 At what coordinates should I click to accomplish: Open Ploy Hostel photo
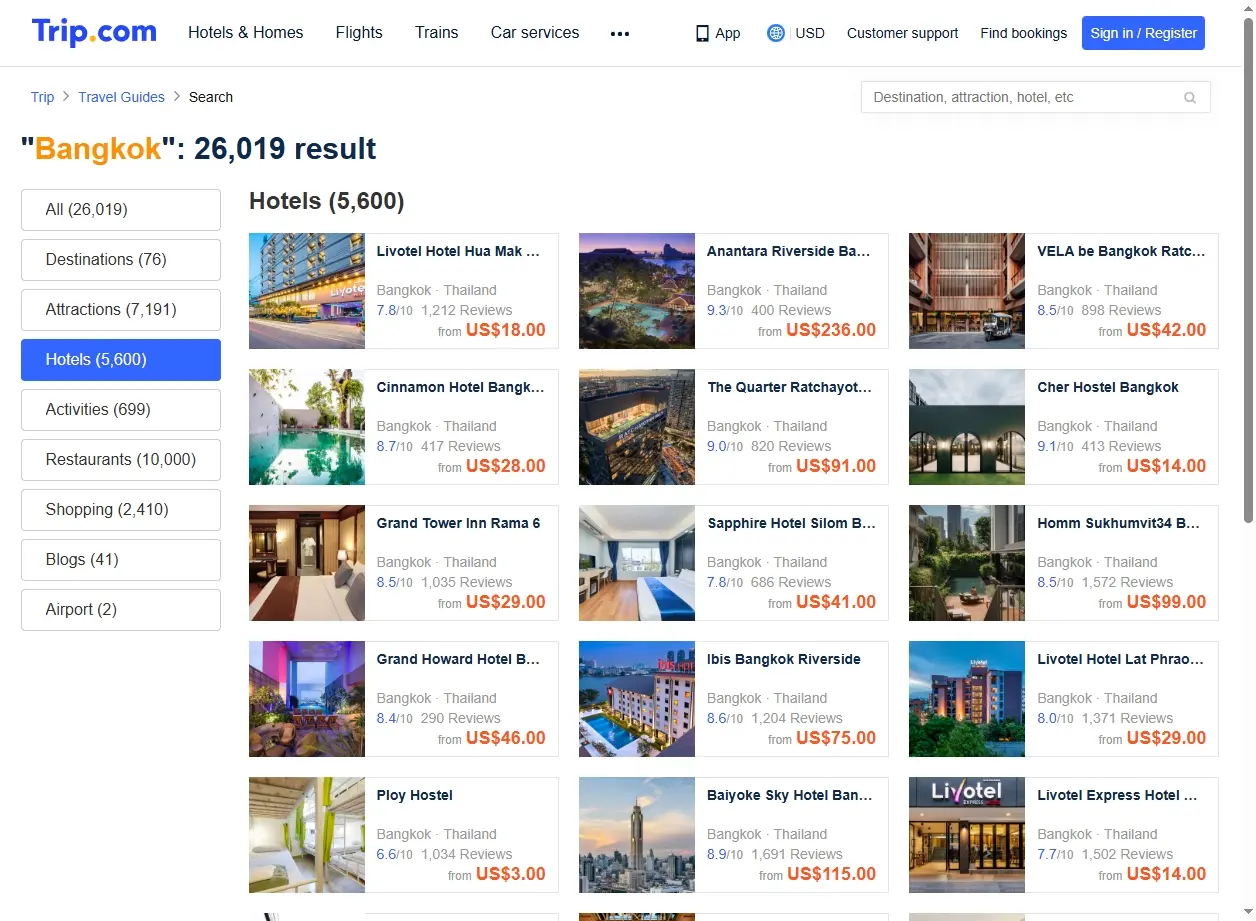click(x=307, y=835)
